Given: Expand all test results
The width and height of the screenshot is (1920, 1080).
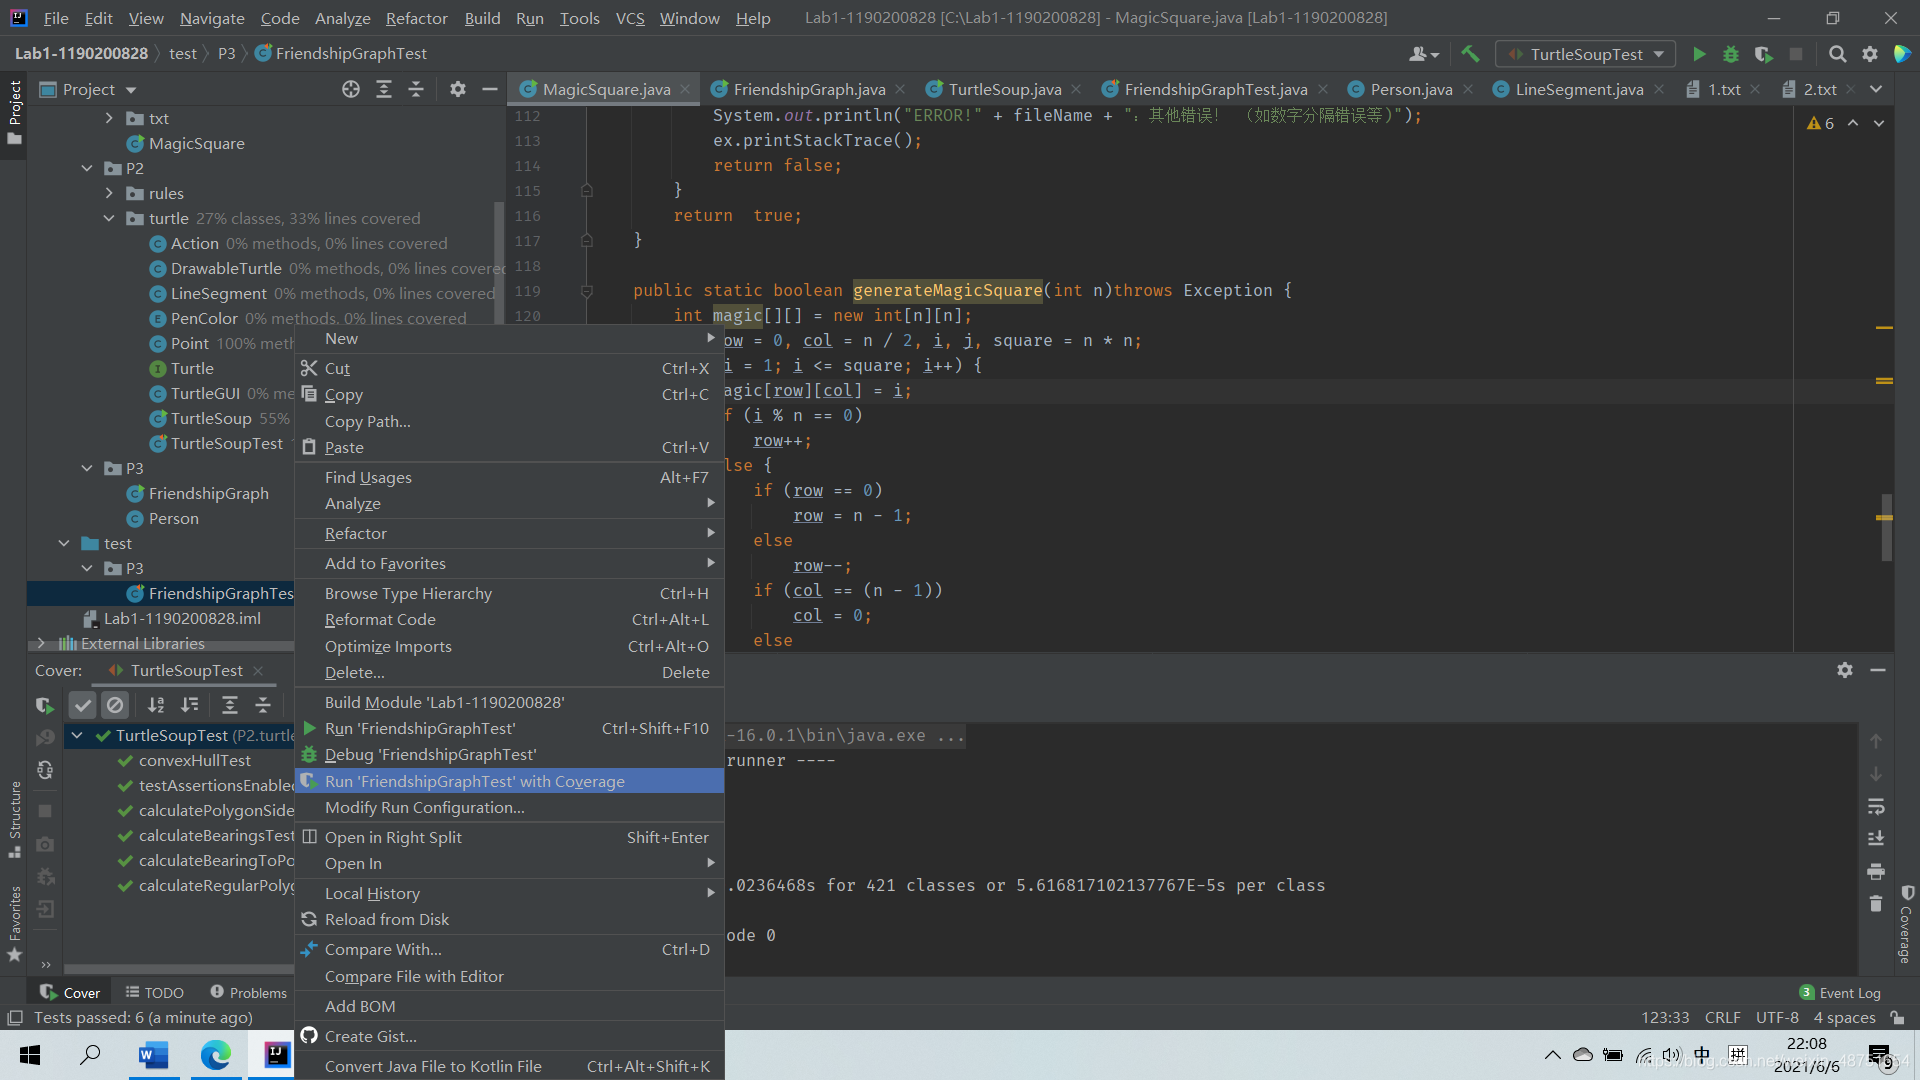Looking at the screenshot, I should click(229, 705).
